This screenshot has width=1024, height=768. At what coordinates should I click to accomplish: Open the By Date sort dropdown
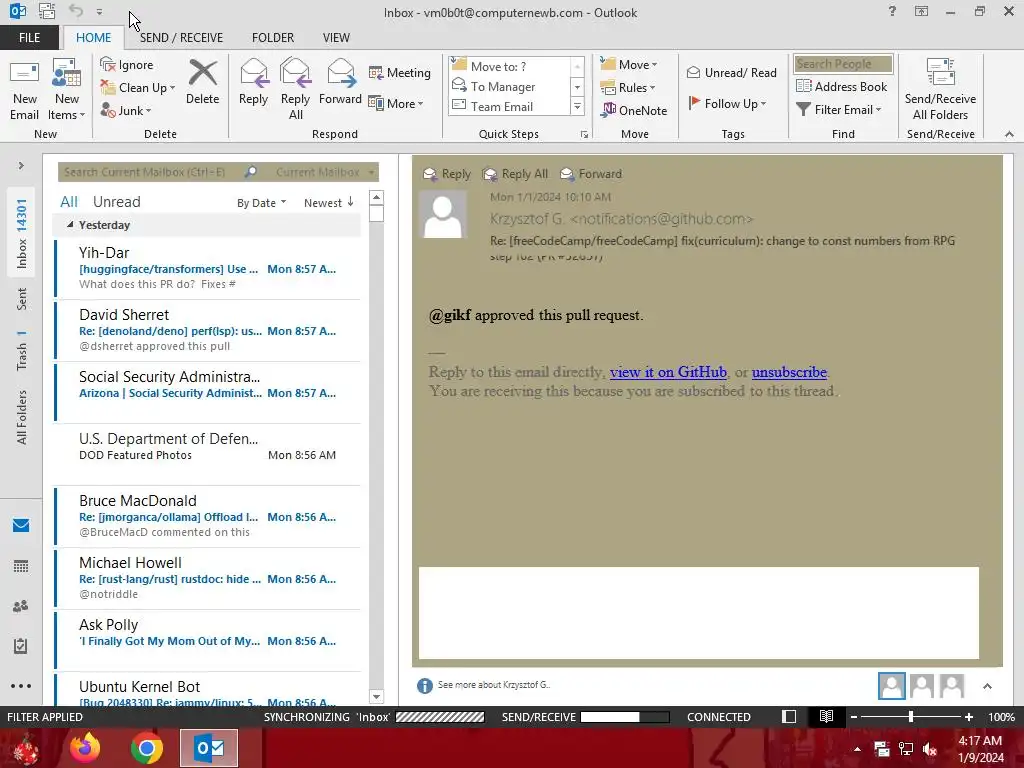pyautogui.click(x=261, y=203)
